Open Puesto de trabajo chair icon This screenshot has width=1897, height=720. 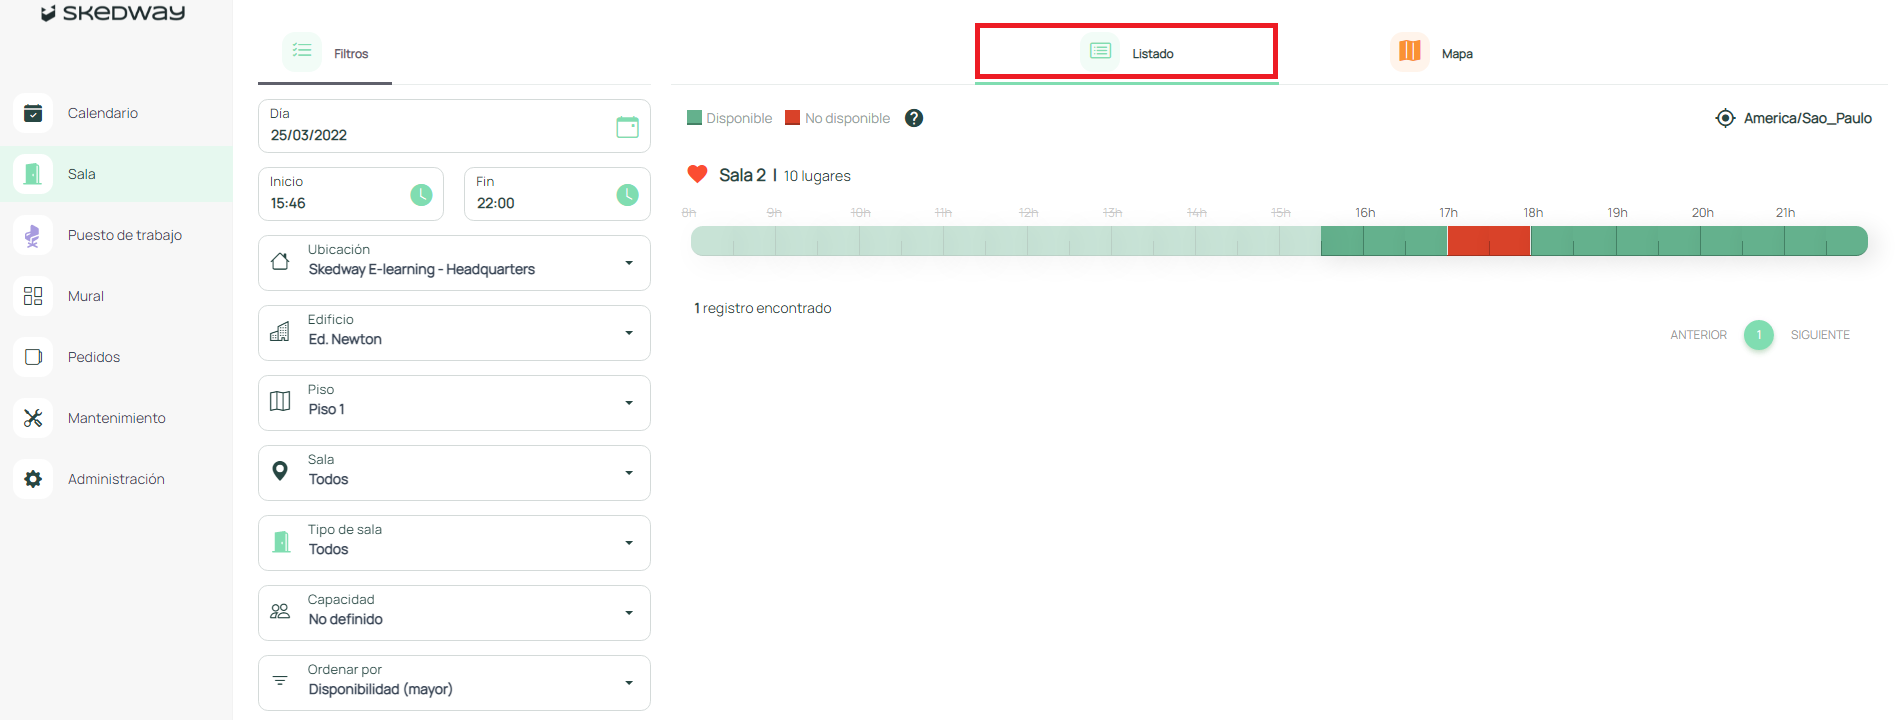click(33, 235)
